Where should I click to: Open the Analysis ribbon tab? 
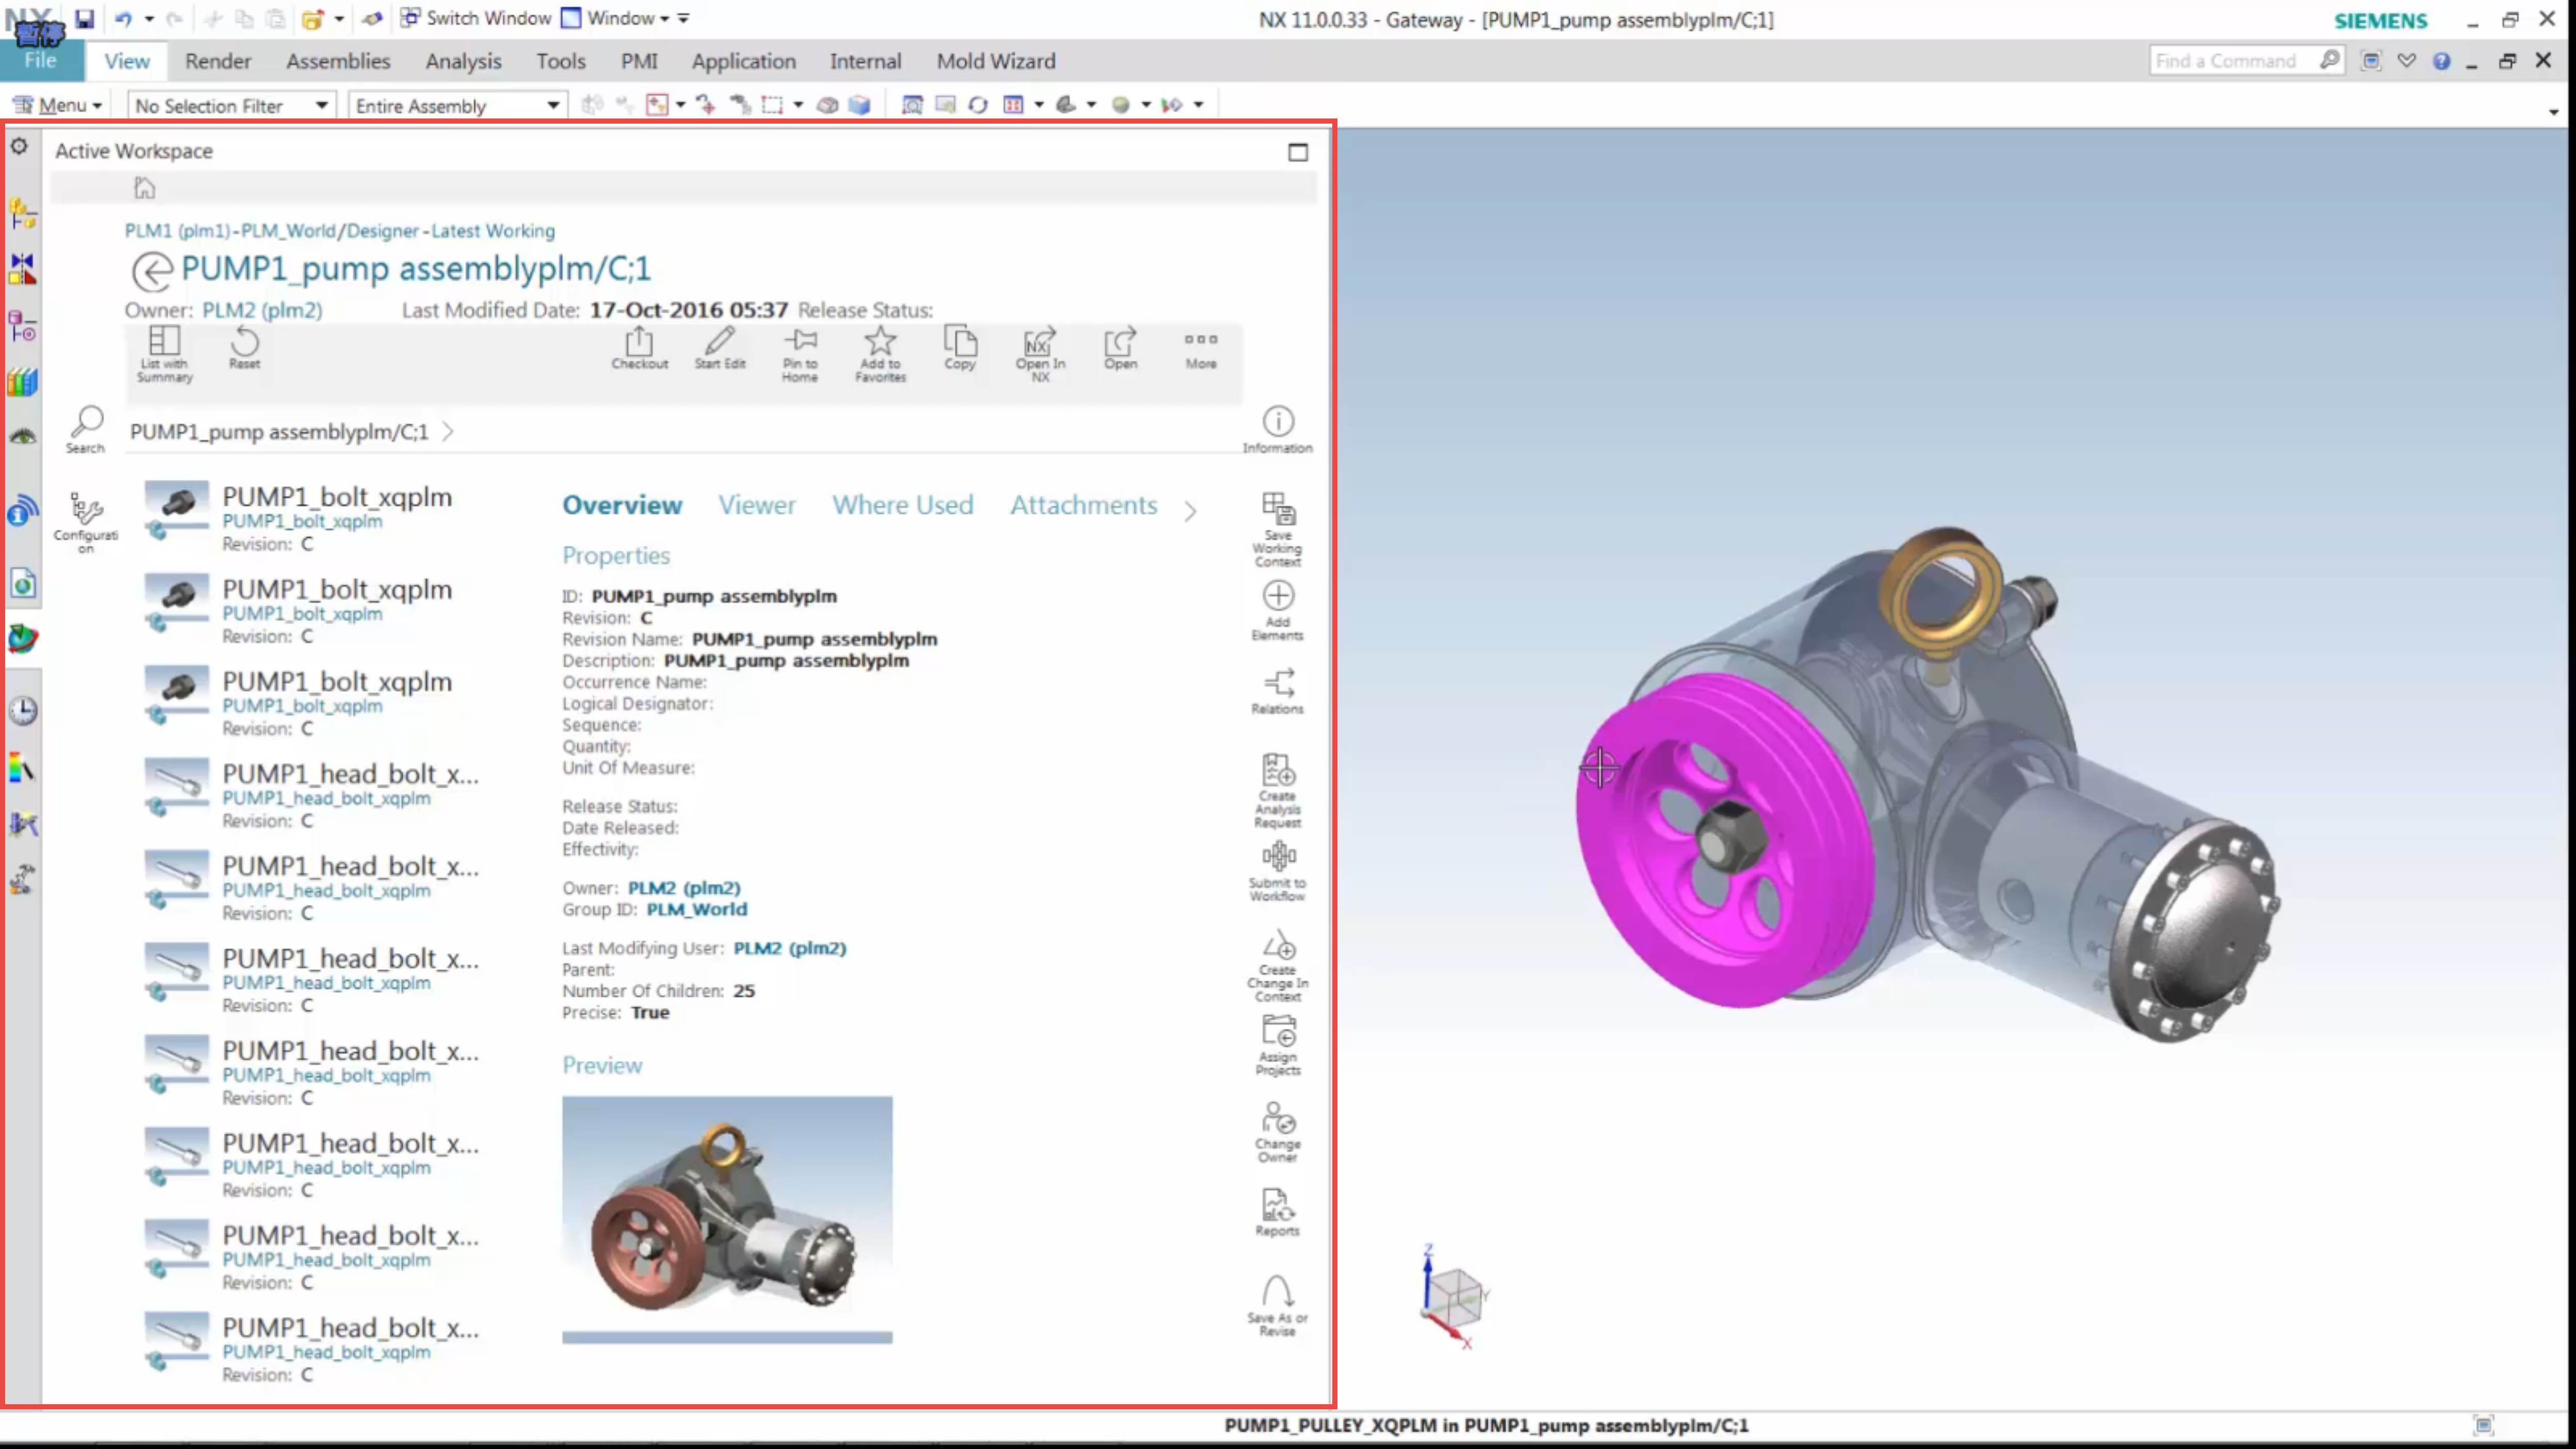[x=463, y=61]
